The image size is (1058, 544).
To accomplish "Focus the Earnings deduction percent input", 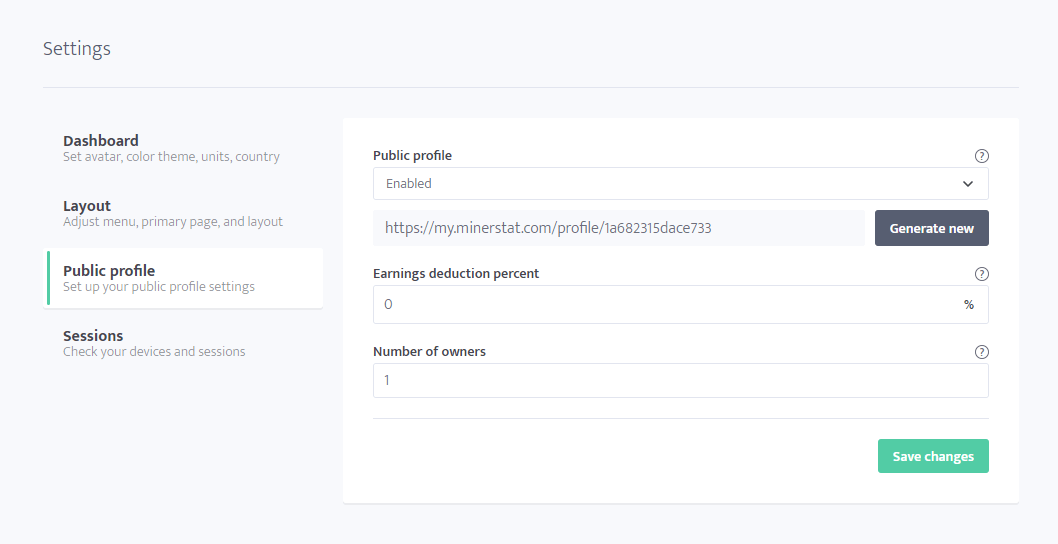I will coord(681,304).
